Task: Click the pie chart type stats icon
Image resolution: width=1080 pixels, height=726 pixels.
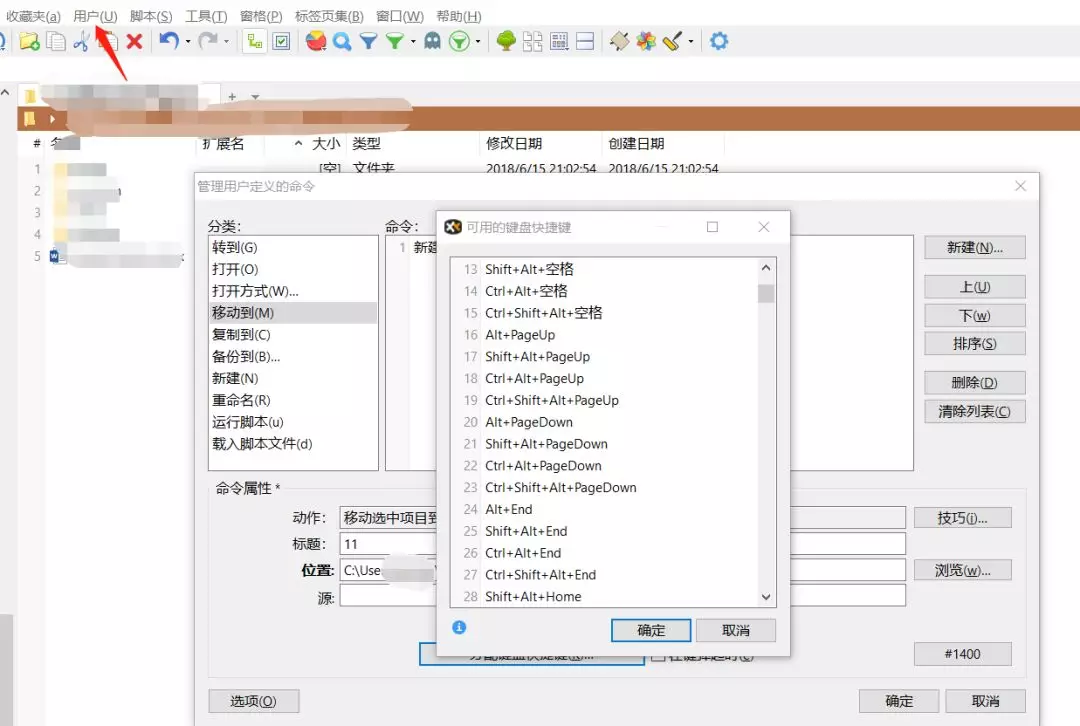Action: pos(316,41)
